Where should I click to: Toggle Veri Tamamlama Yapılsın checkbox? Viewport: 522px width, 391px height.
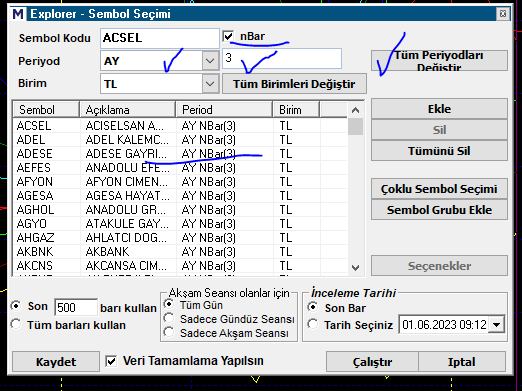pyautogui.click(x=111, y=361)
